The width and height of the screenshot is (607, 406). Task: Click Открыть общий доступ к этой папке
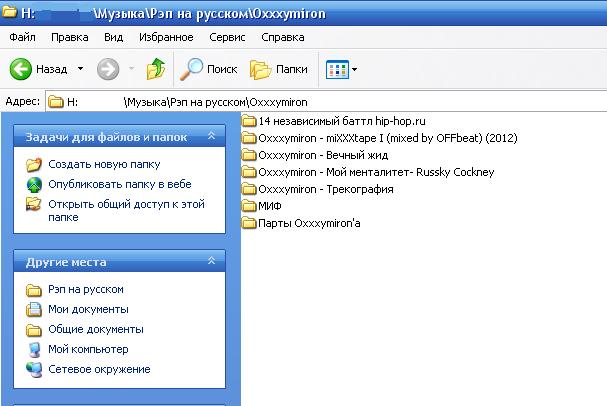(126, 211)
